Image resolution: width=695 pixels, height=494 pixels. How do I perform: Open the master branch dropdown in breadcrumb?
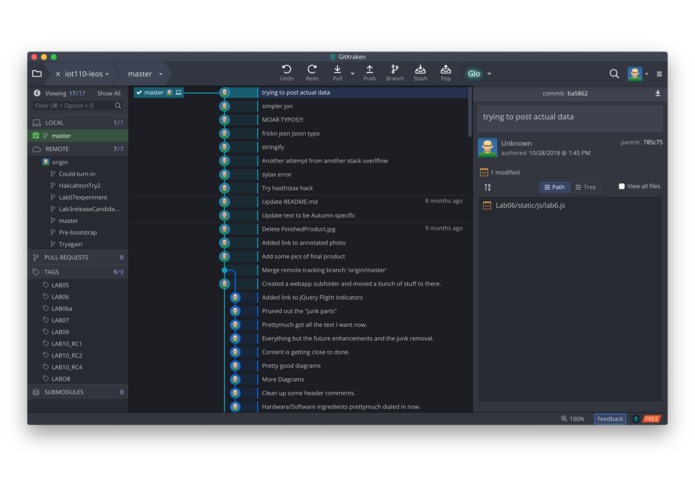[160, 74]
